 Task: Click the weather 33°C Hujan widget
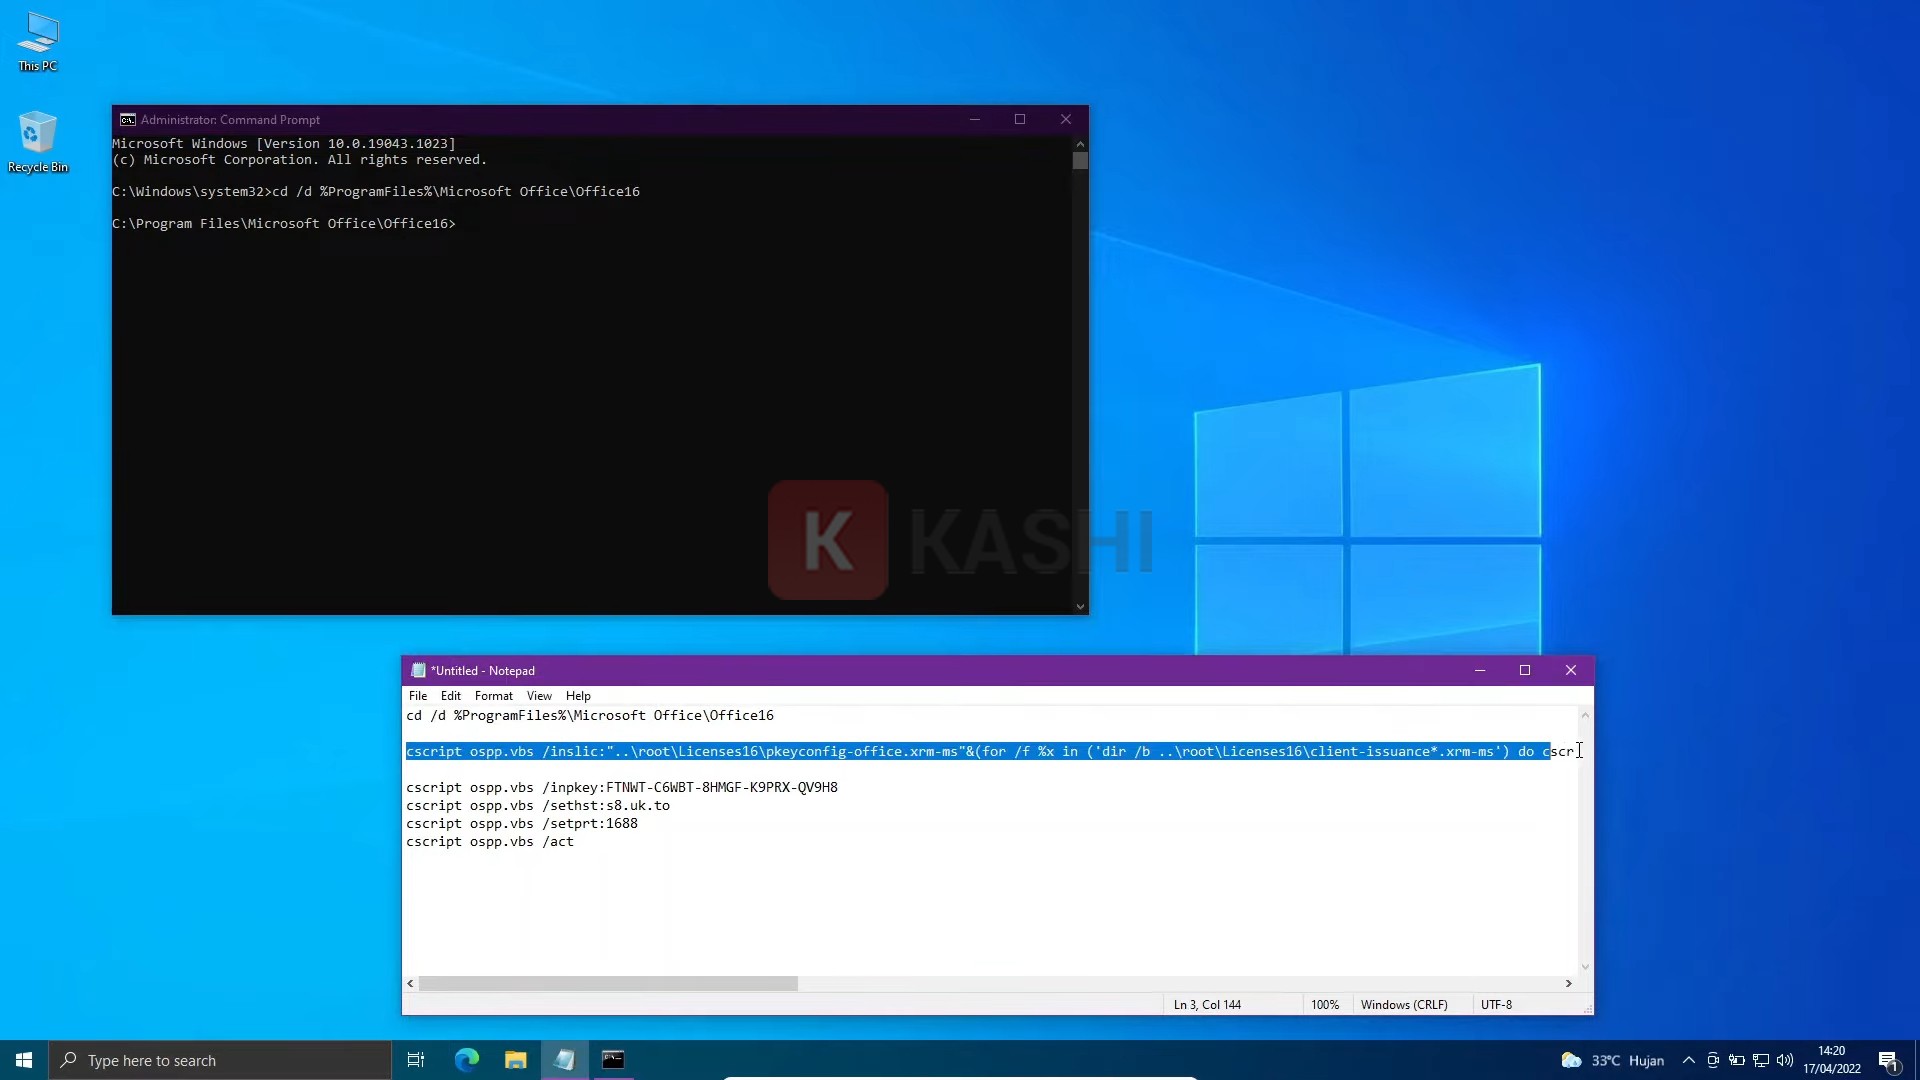point(1613,1060)
